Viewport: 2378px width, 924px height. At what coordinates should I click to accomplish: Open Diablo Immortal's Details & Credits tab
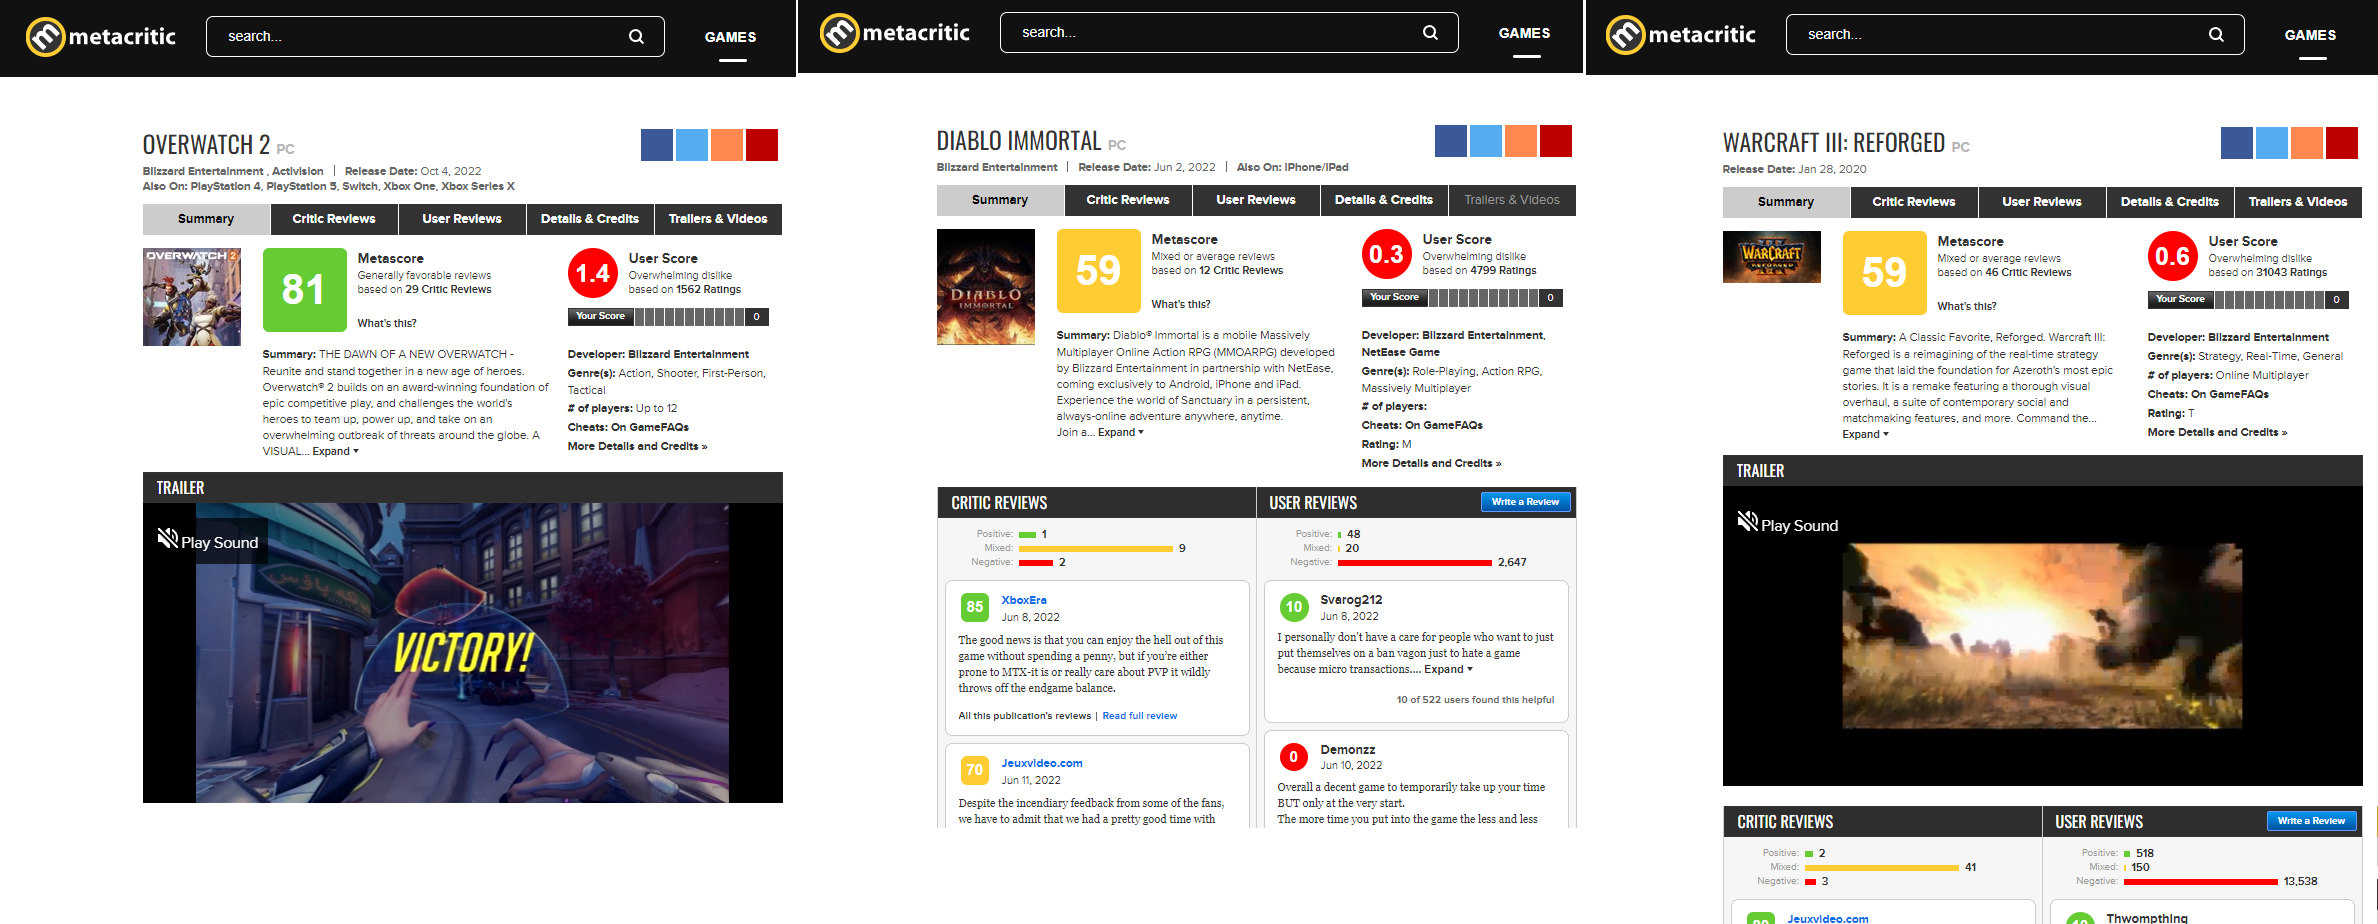coord(1384,200)
